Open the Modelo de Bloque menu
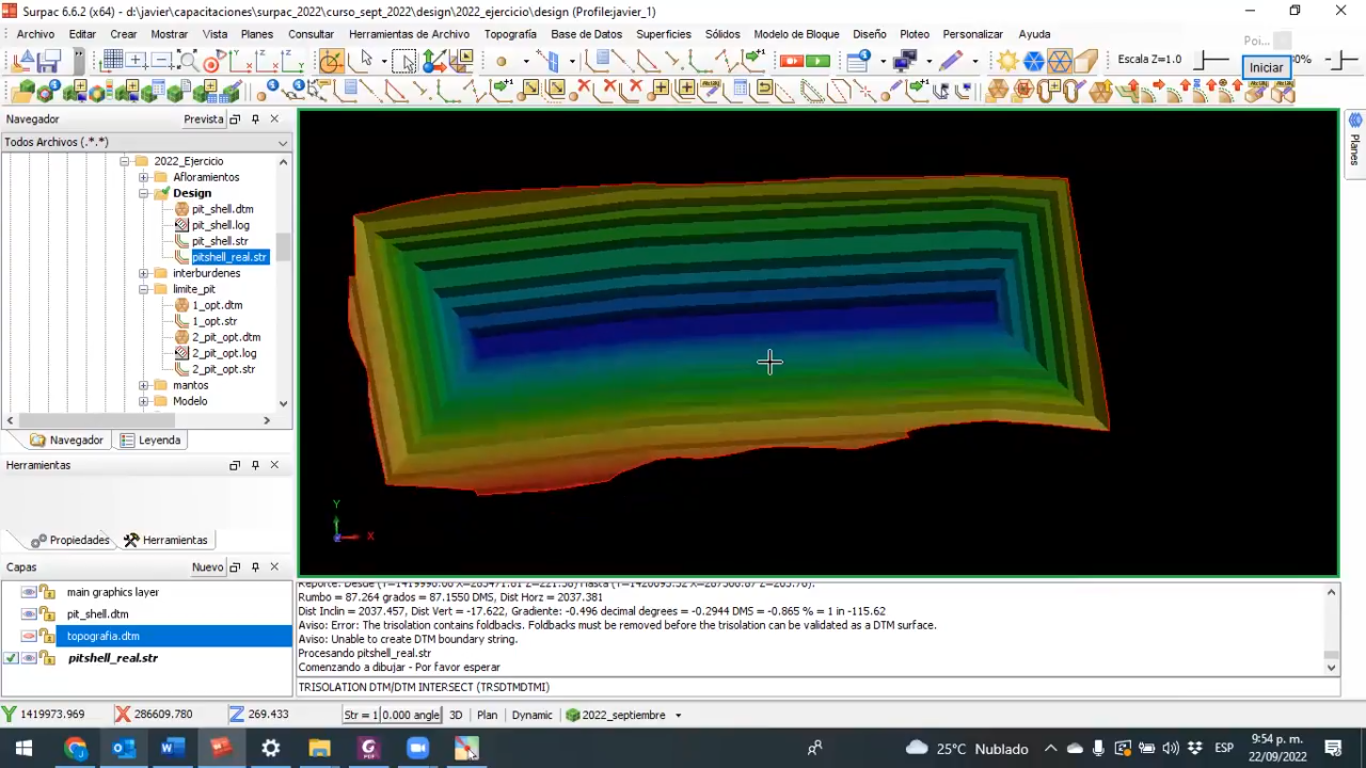Viewport: 1366px width, 768px height. pyautogui.click(x=796, y=34)
